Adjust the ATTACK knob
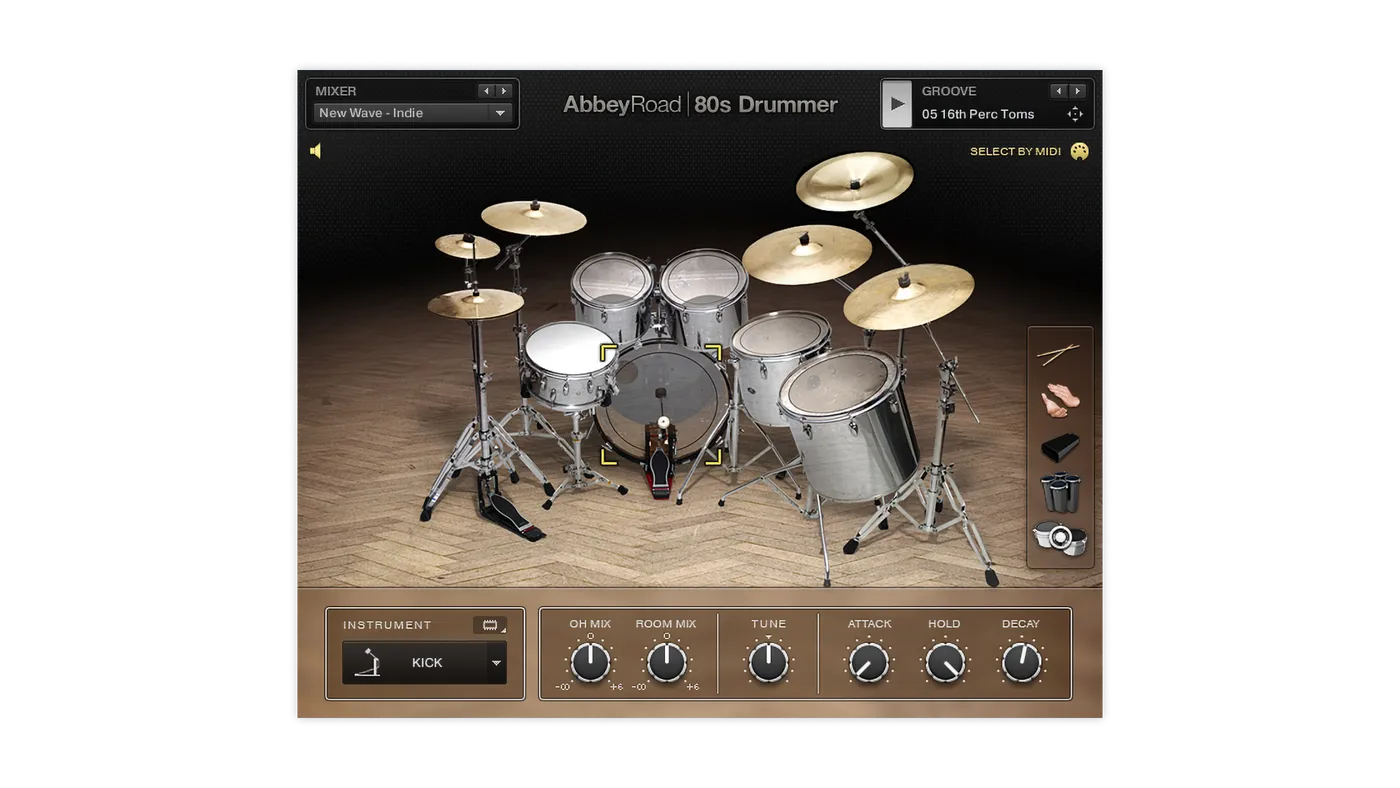The width and height of the screenshot is (1400, 788). 869,662
